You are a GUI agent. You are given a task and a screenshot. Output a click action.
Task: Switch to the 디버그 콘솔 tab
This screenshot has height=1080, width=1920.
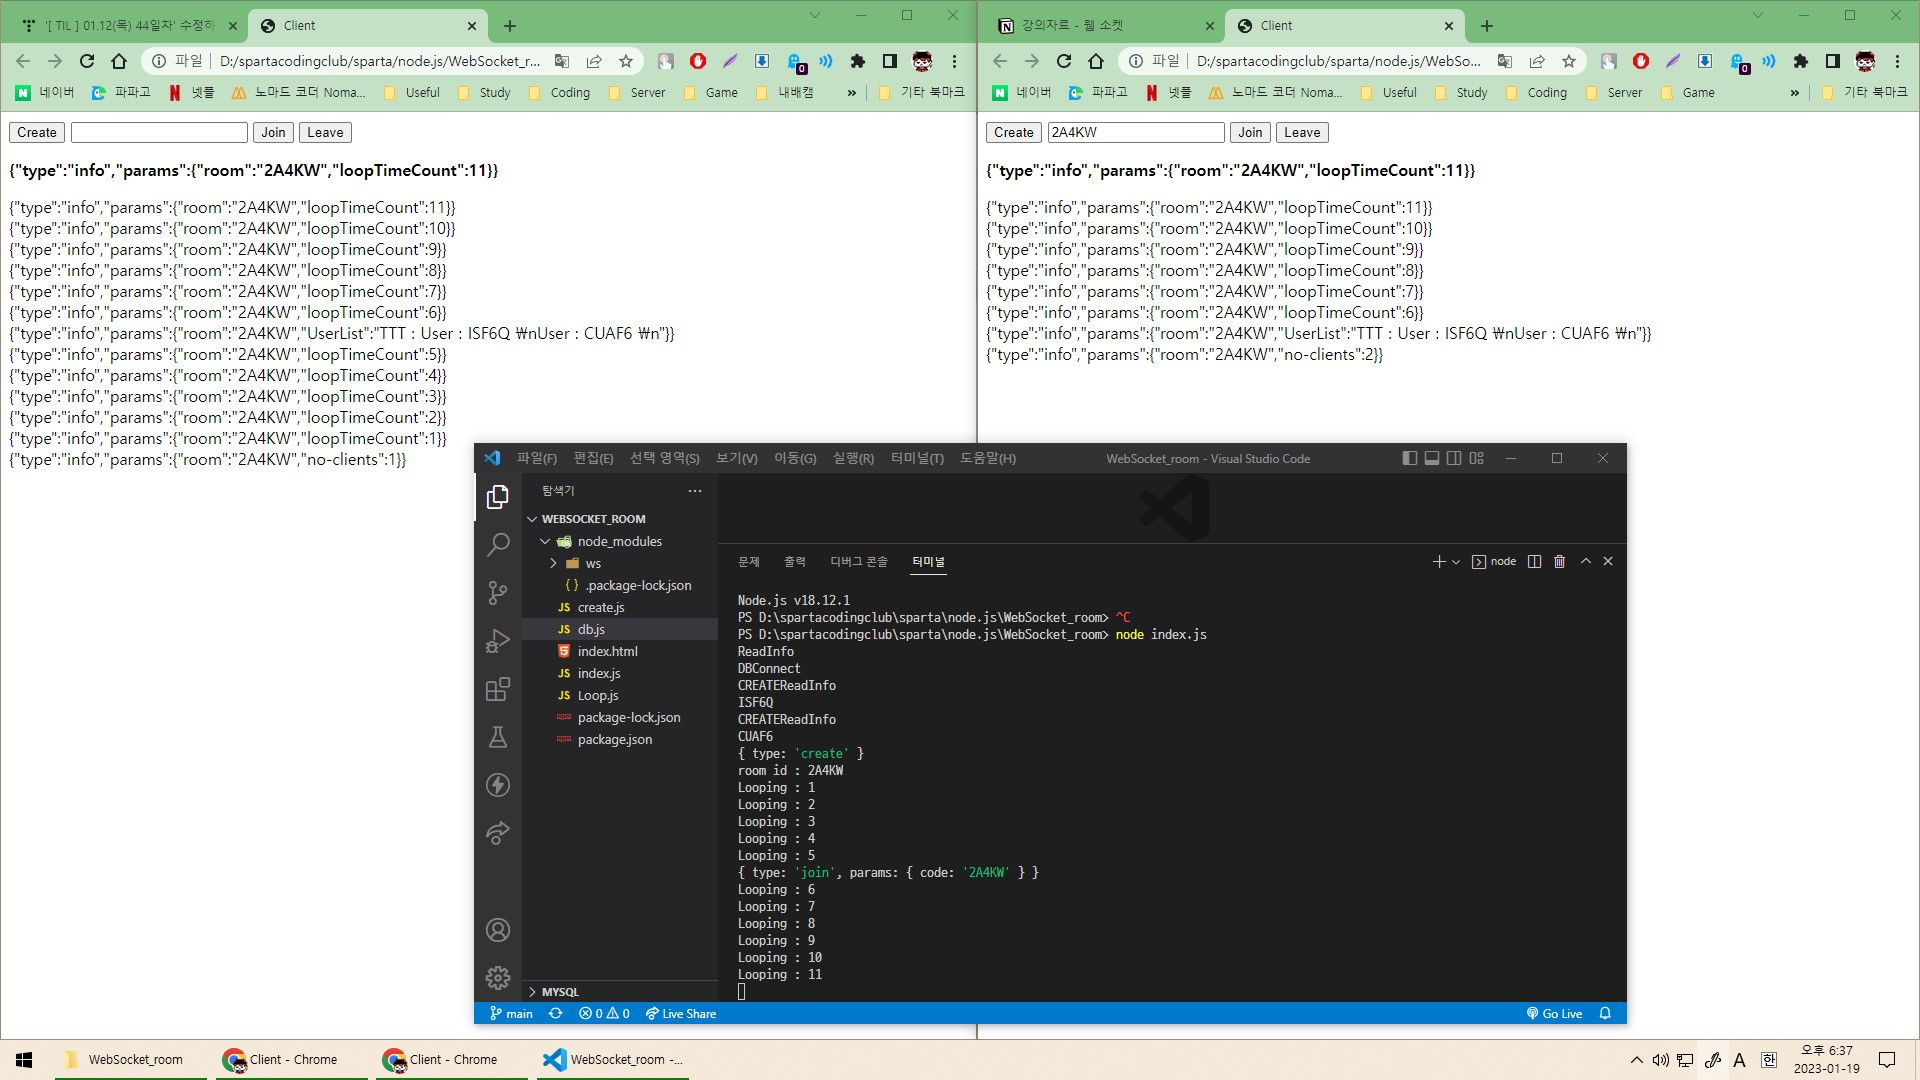point(858,562)
